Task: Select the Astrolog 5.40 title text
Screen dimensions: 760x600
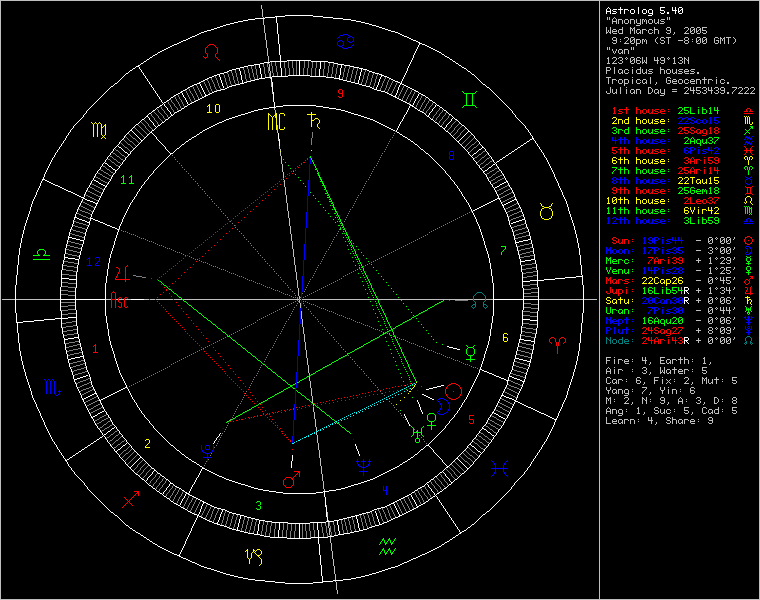Action: pos(645,11)
